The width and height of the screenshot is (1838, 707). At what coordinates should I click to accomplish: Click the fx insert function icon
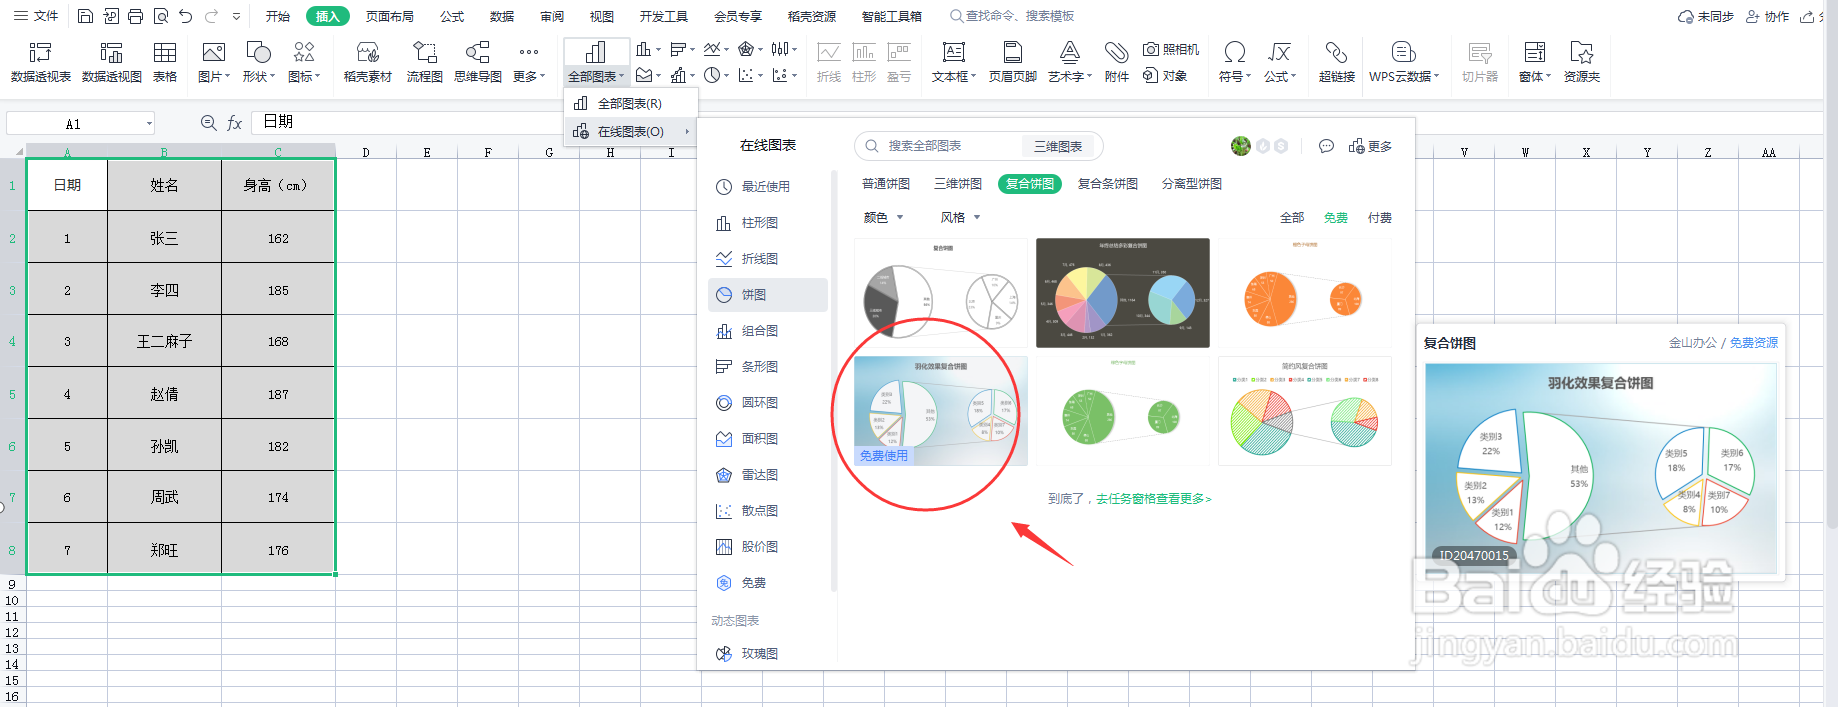(234, 122)
